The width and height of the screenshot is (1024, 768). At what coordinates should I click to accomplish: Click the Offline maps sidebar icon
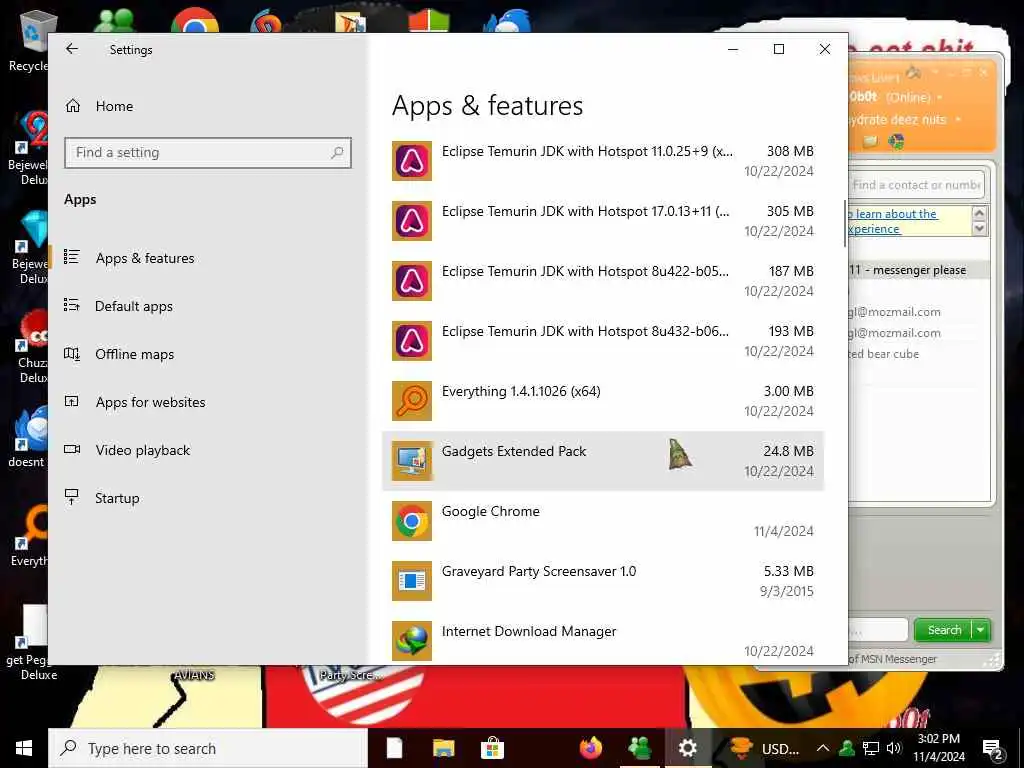pyautogui.click(x=72, y=354)
